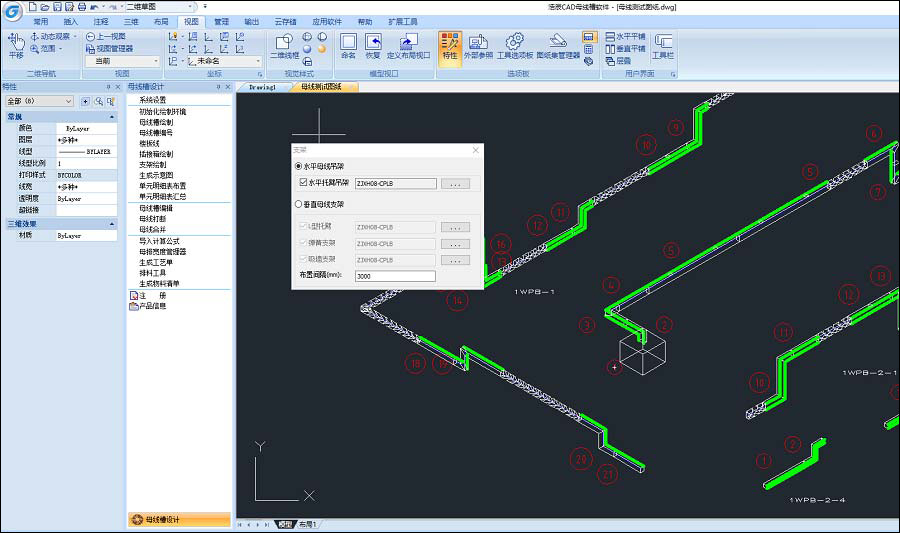Open the application logo menu
900x533 pixels.
click(13, 10)
